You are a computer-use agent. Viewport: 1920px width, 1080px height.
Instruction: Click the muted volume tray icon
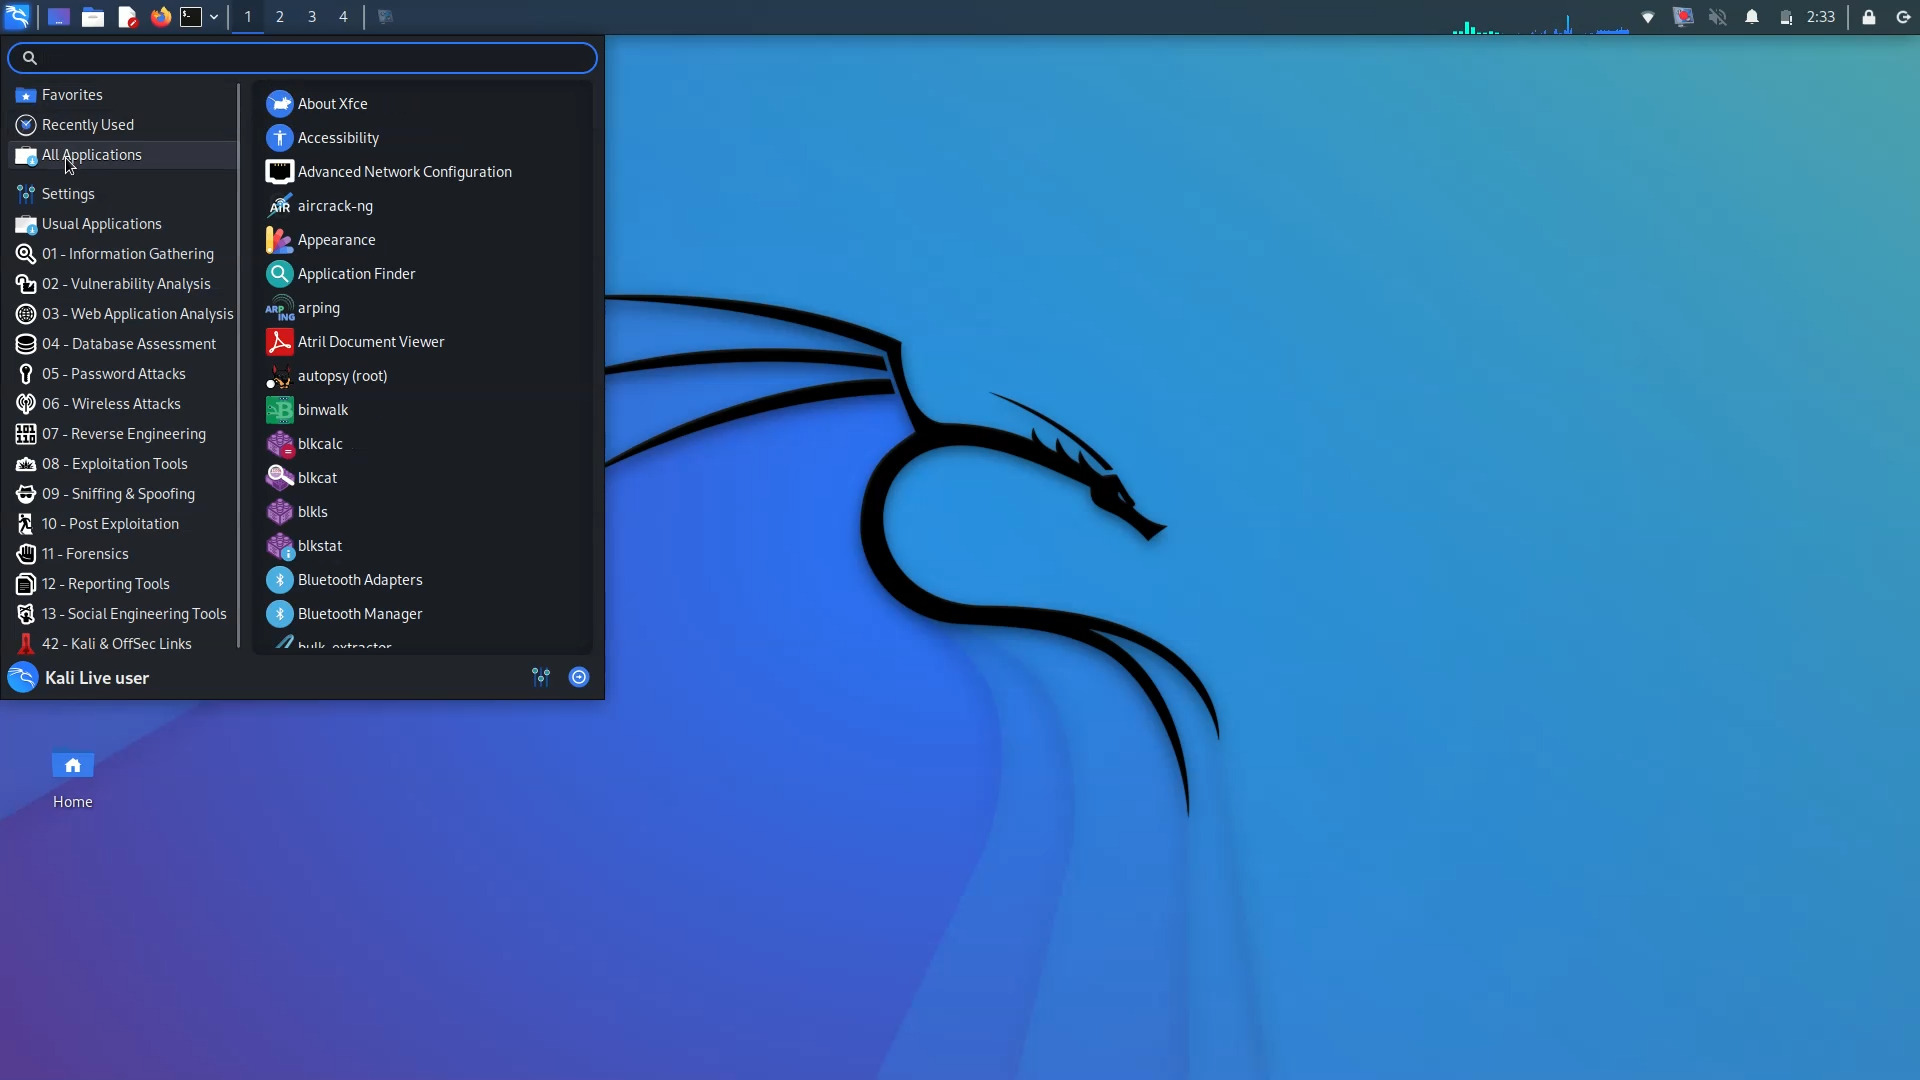pos(1718,17)
